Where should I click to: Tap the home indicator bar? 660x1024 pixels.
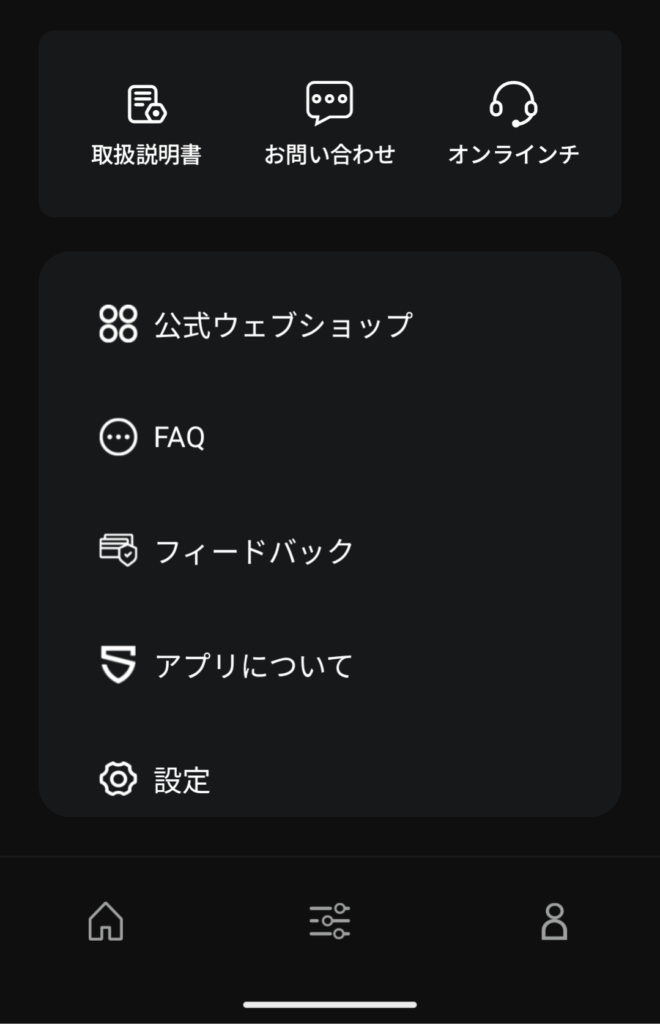[x=330, y=1004]
